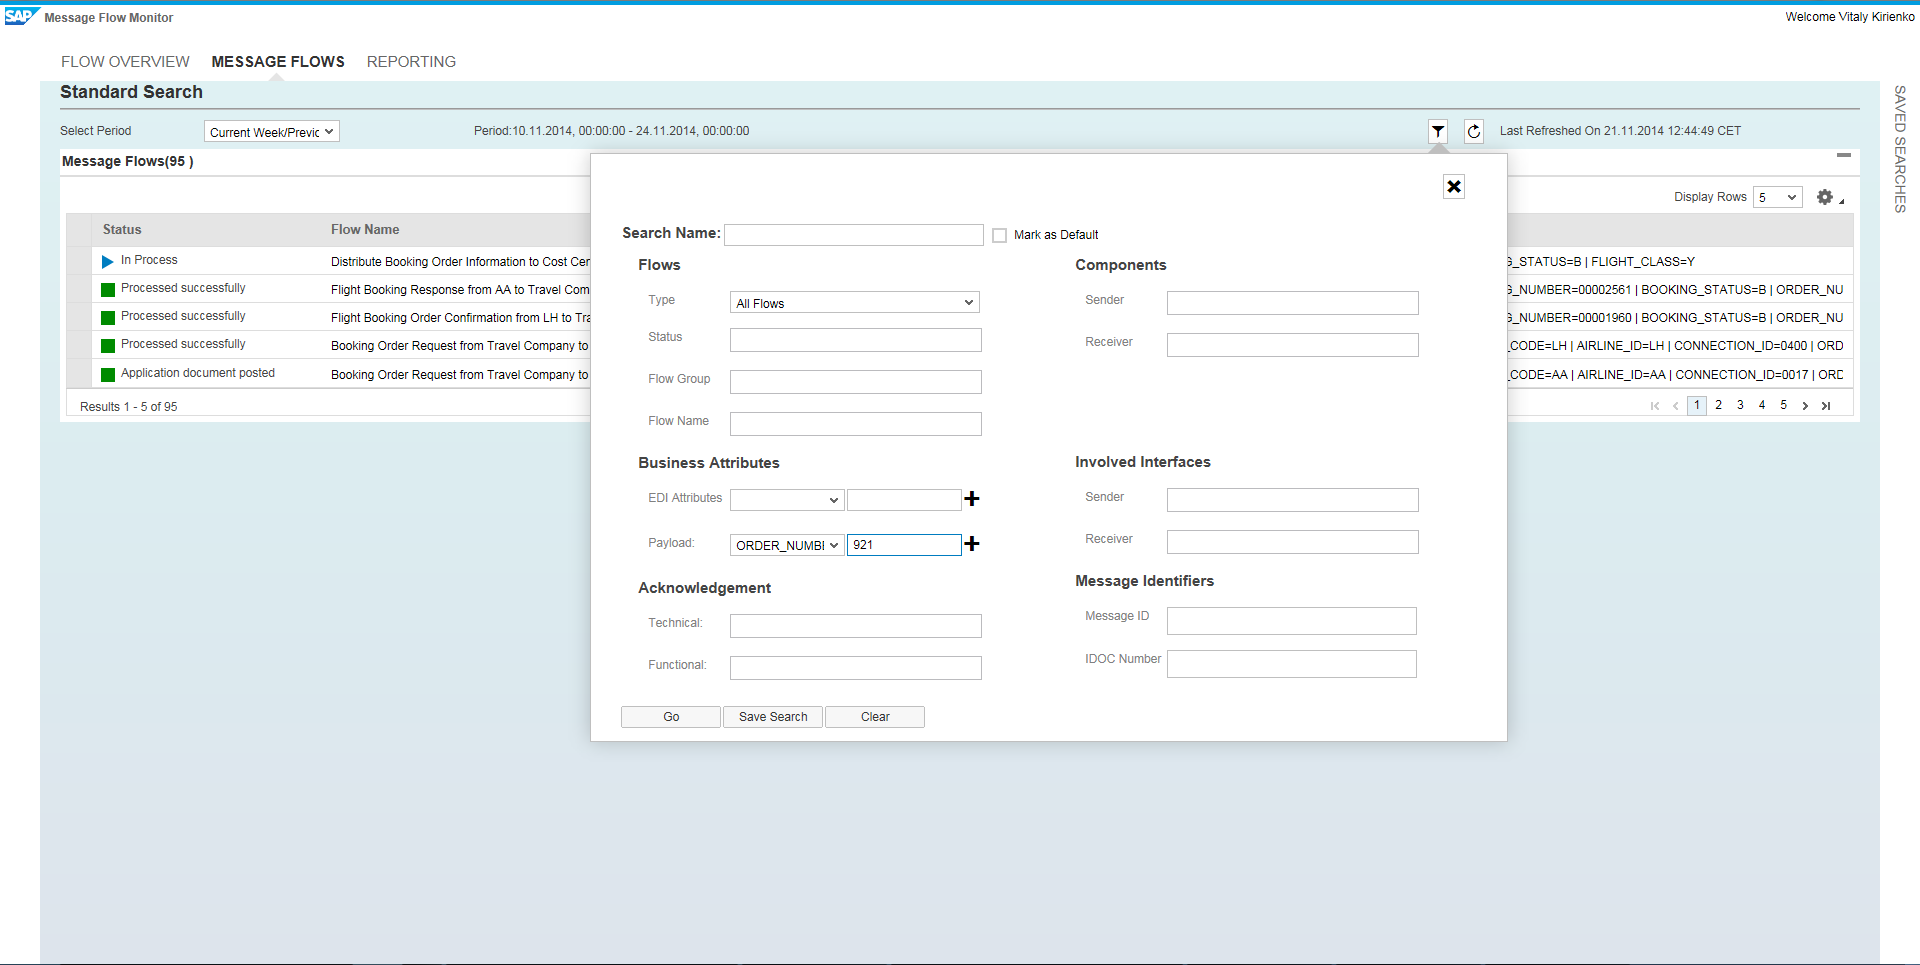Click the Technical acknowledgement field

coord(856,626)
